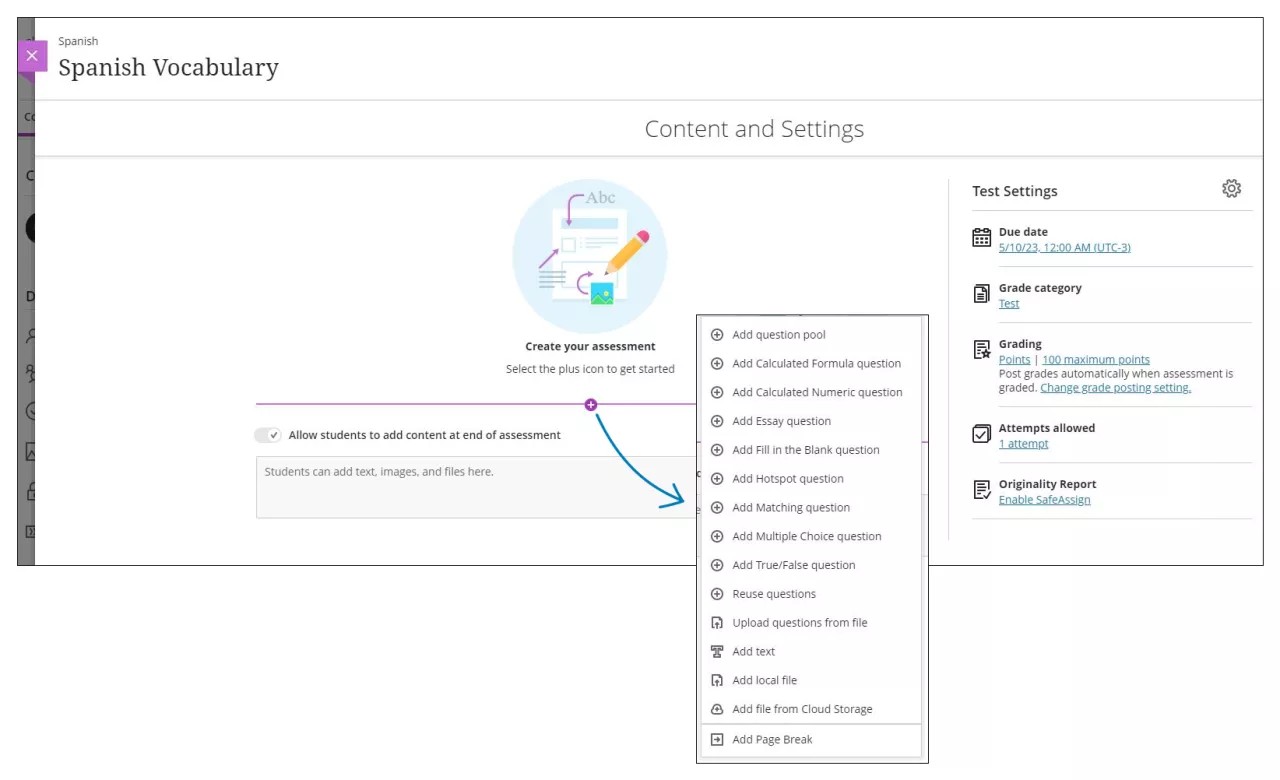Open the Test Settings gear icon
This screenshot has width=1280, height=780.
click(x=1231, y=189)
